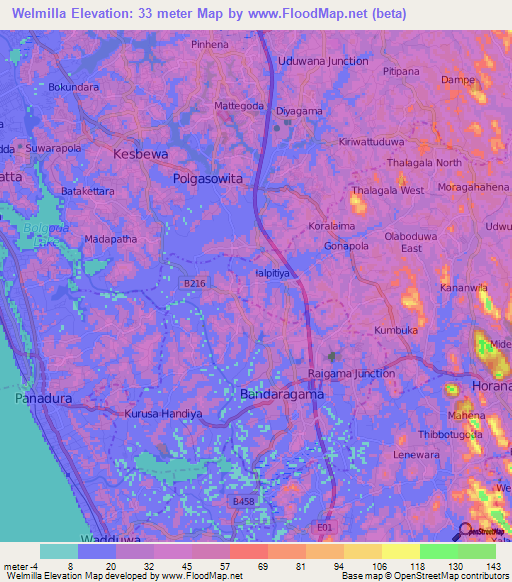Screen dimensions: 512x582
Task: Click the Koralaima label
Action: (x=332, y=226)
